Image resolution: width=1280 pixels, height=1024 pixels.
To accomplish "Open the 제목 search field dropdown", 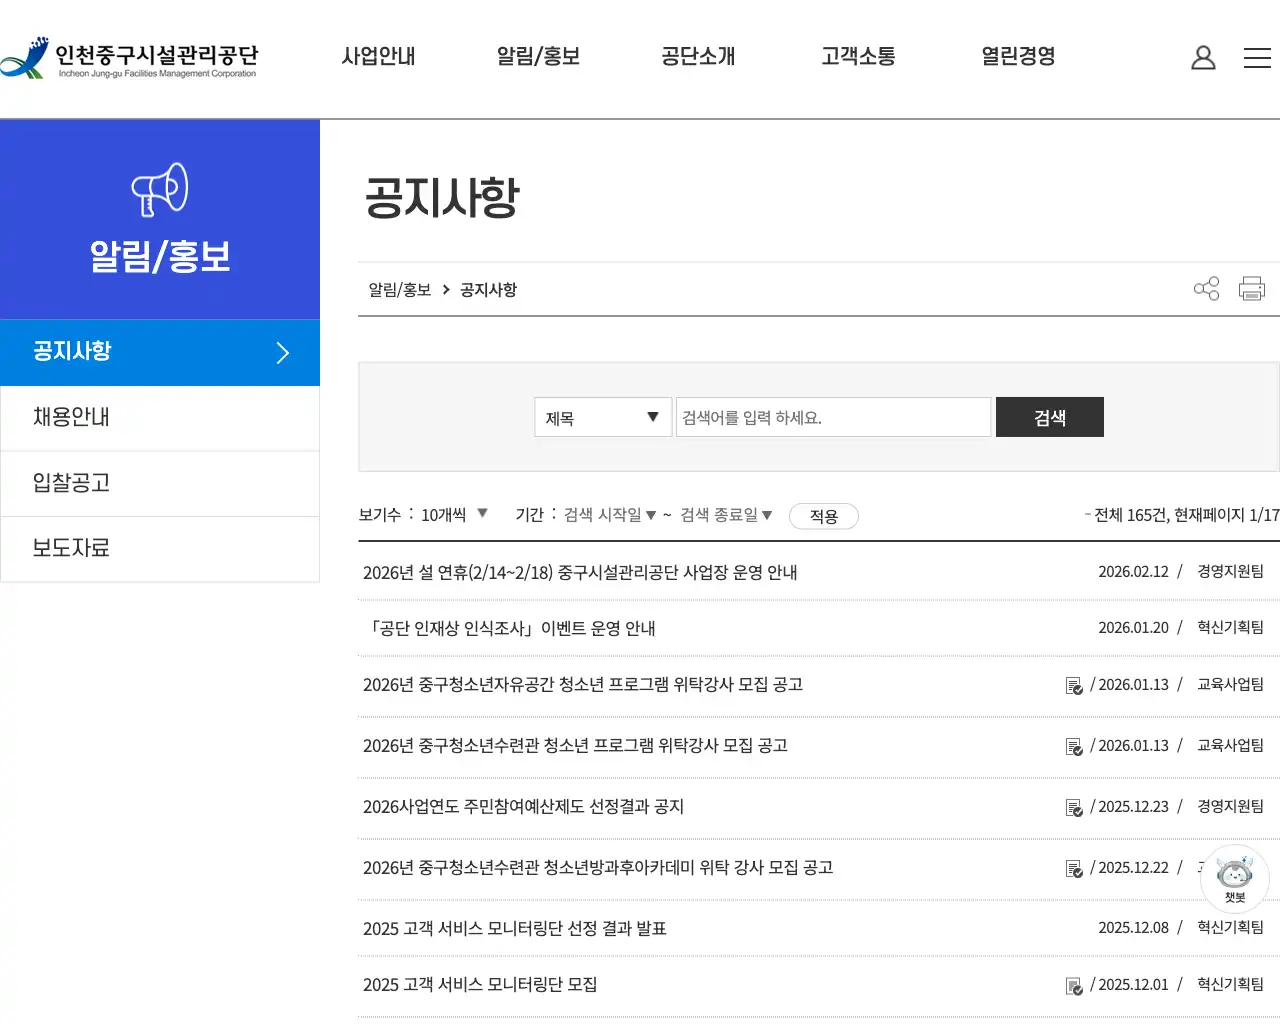I will coord(602,417).
